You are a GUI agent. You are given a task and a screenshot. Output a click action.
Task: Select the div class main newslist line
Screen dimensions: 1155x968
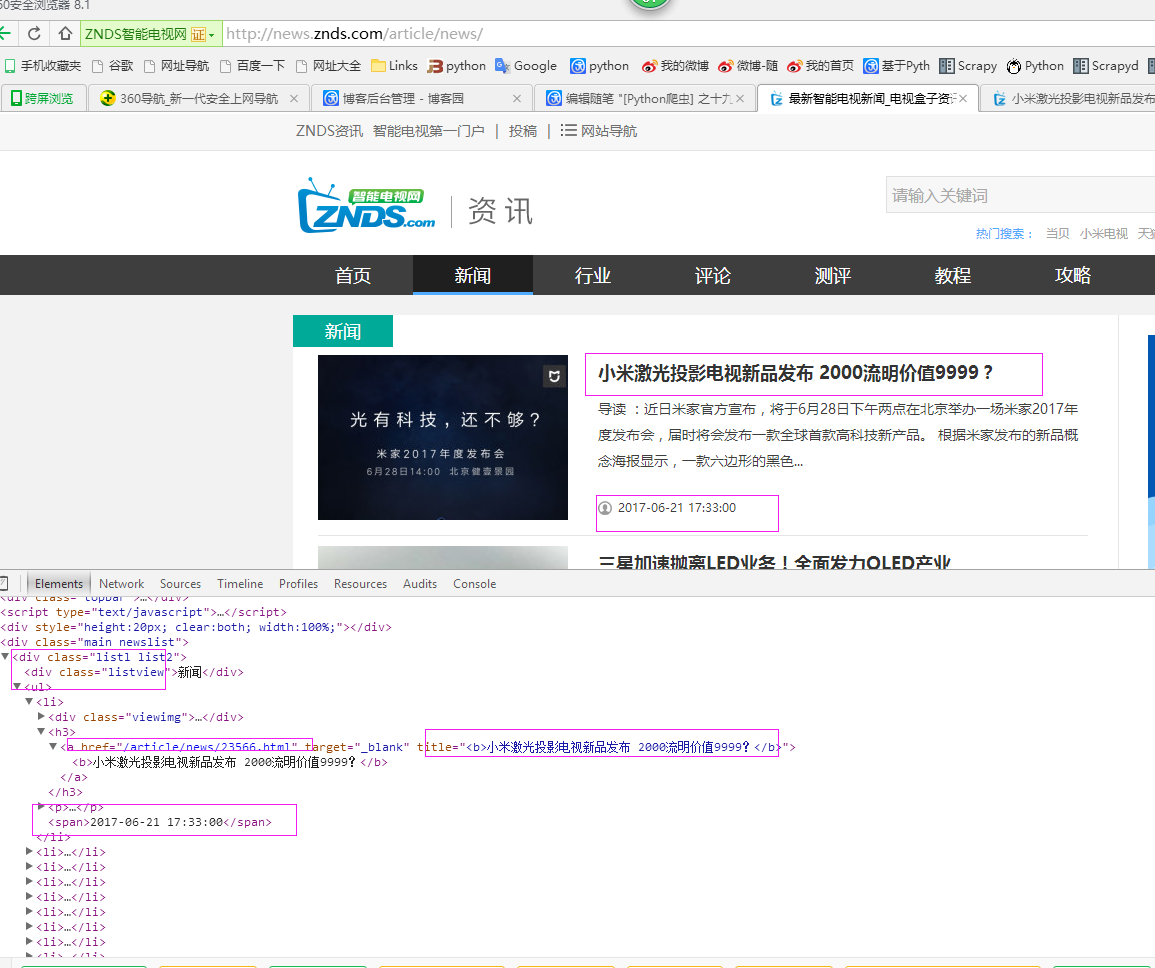94,642
